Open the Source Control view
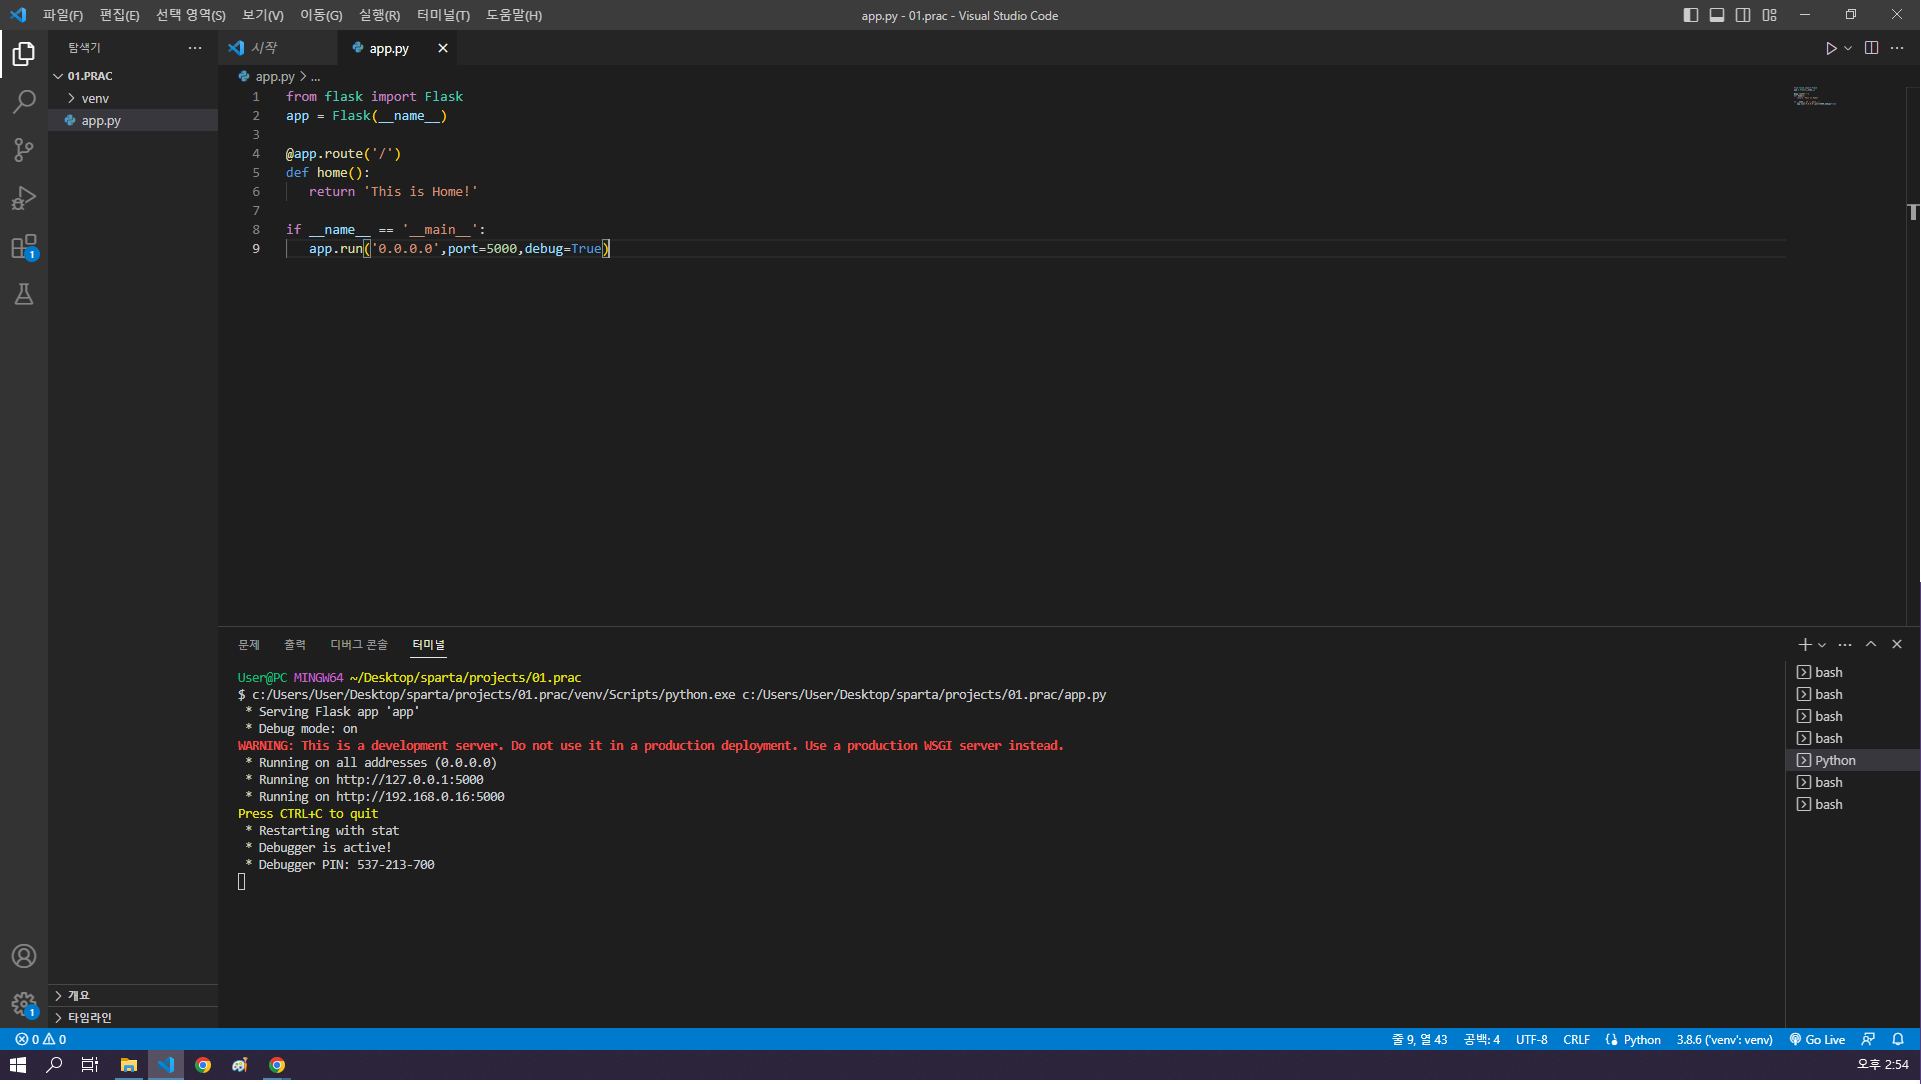Screen dimensions: 1921x1084 (24, 150)
